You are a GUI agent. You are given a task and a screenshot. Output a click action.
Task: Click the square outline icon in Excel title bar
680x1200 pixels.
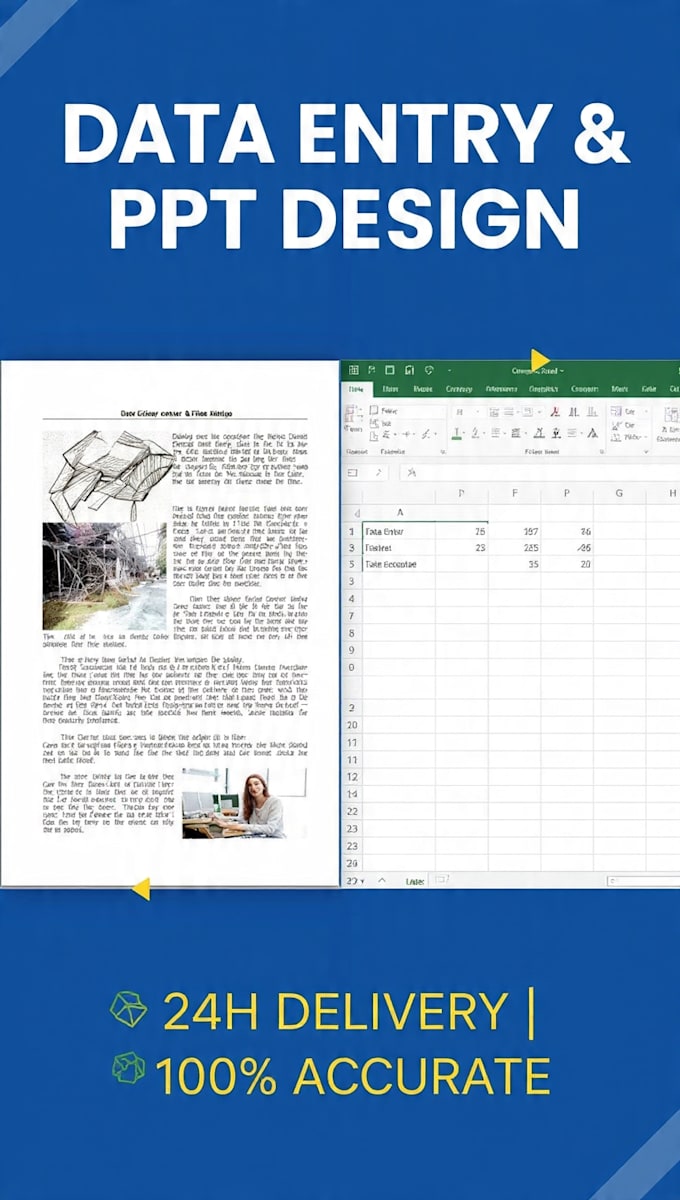389,369
